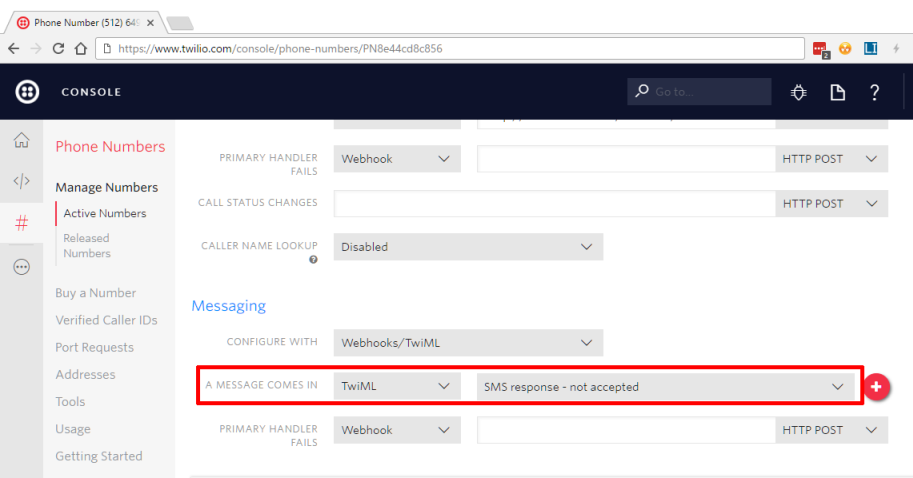Click the Caller Name Lookup info icon
The image size is (913, 478).
click(x=313, y=260)
